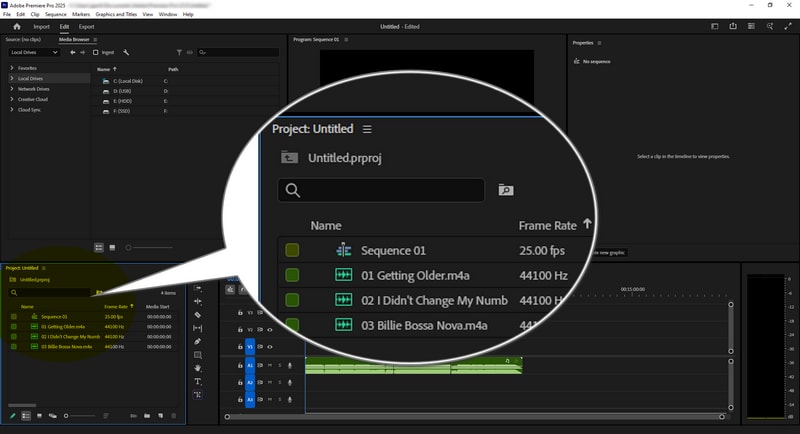Open the Local Drives dropdown
The height and width of the screenshot is (434, 800).
tap(34, 53)
